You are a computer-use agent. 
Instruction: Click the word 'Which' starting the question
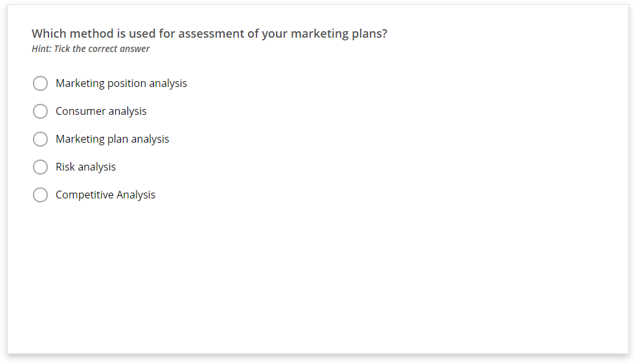pyautogui.click(x=45, y=34)
